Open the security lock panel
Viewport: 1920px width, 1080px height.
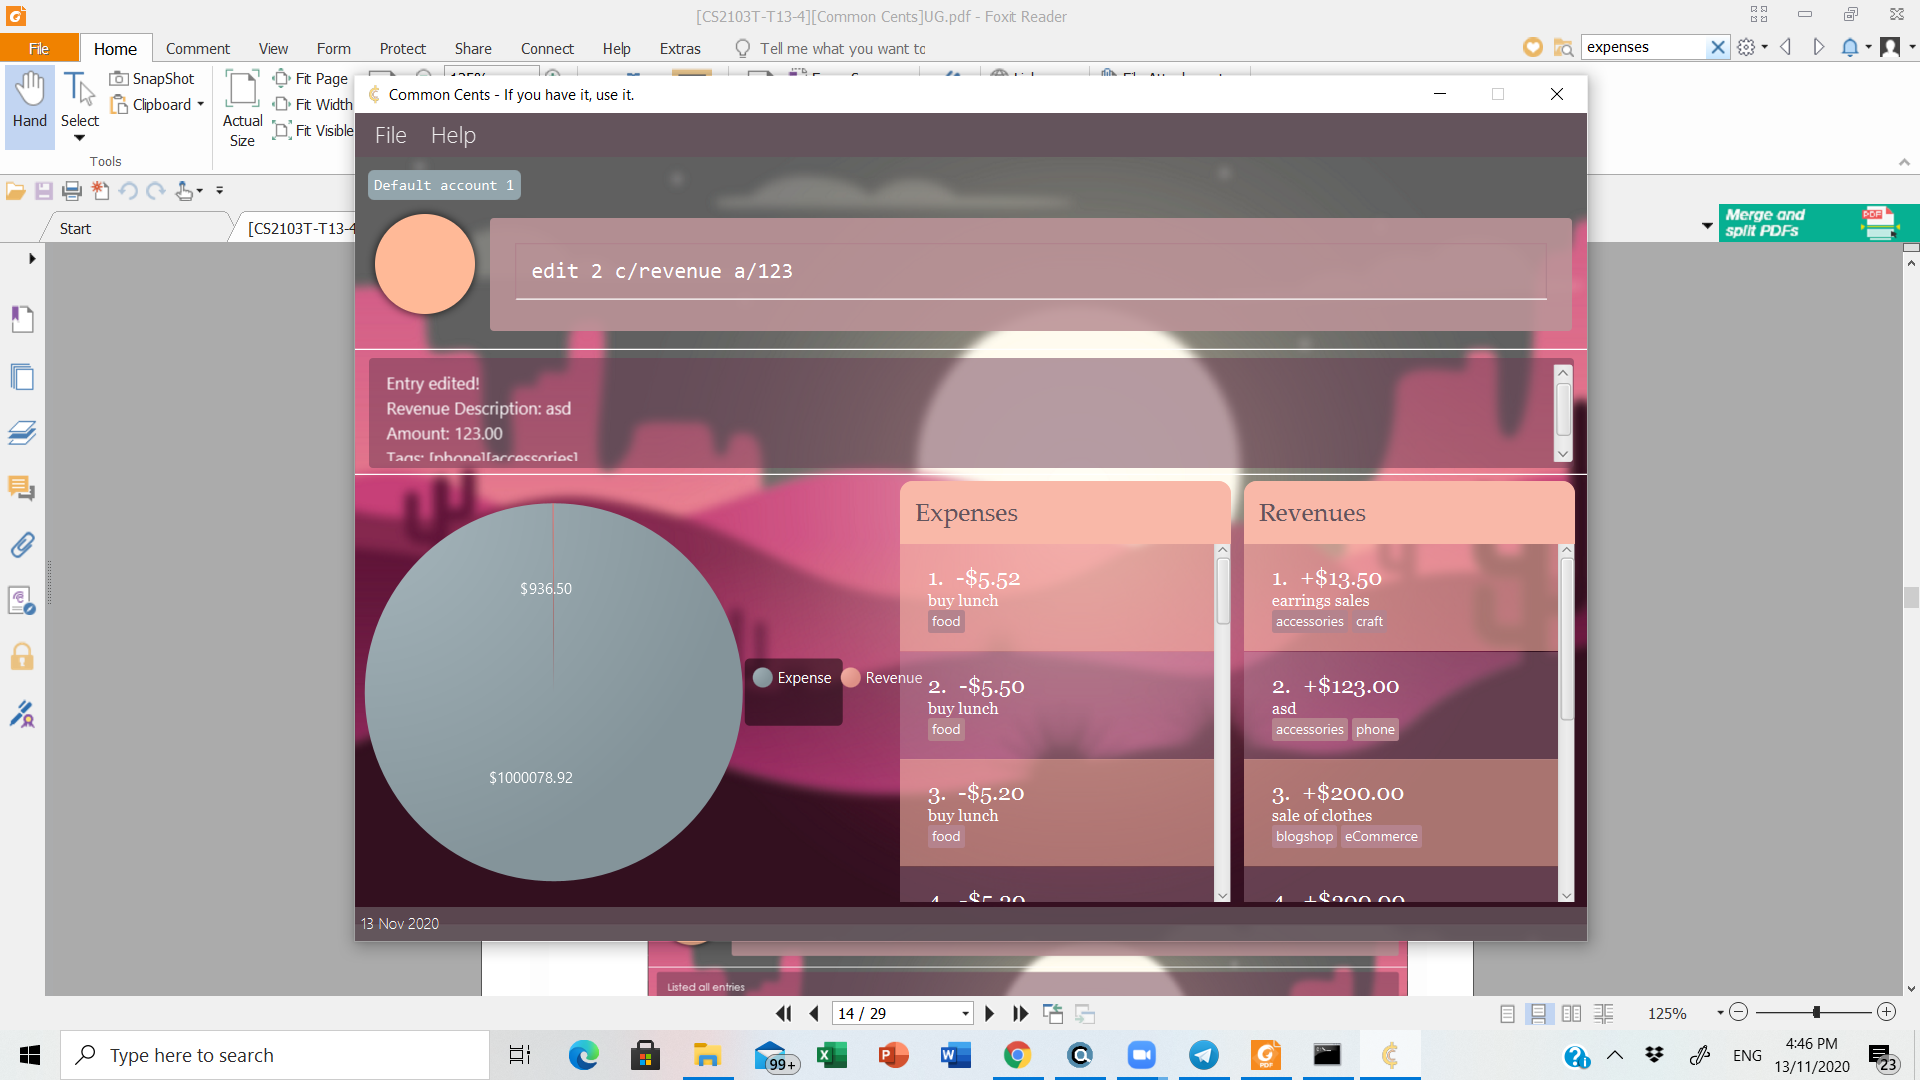point(22,657)
